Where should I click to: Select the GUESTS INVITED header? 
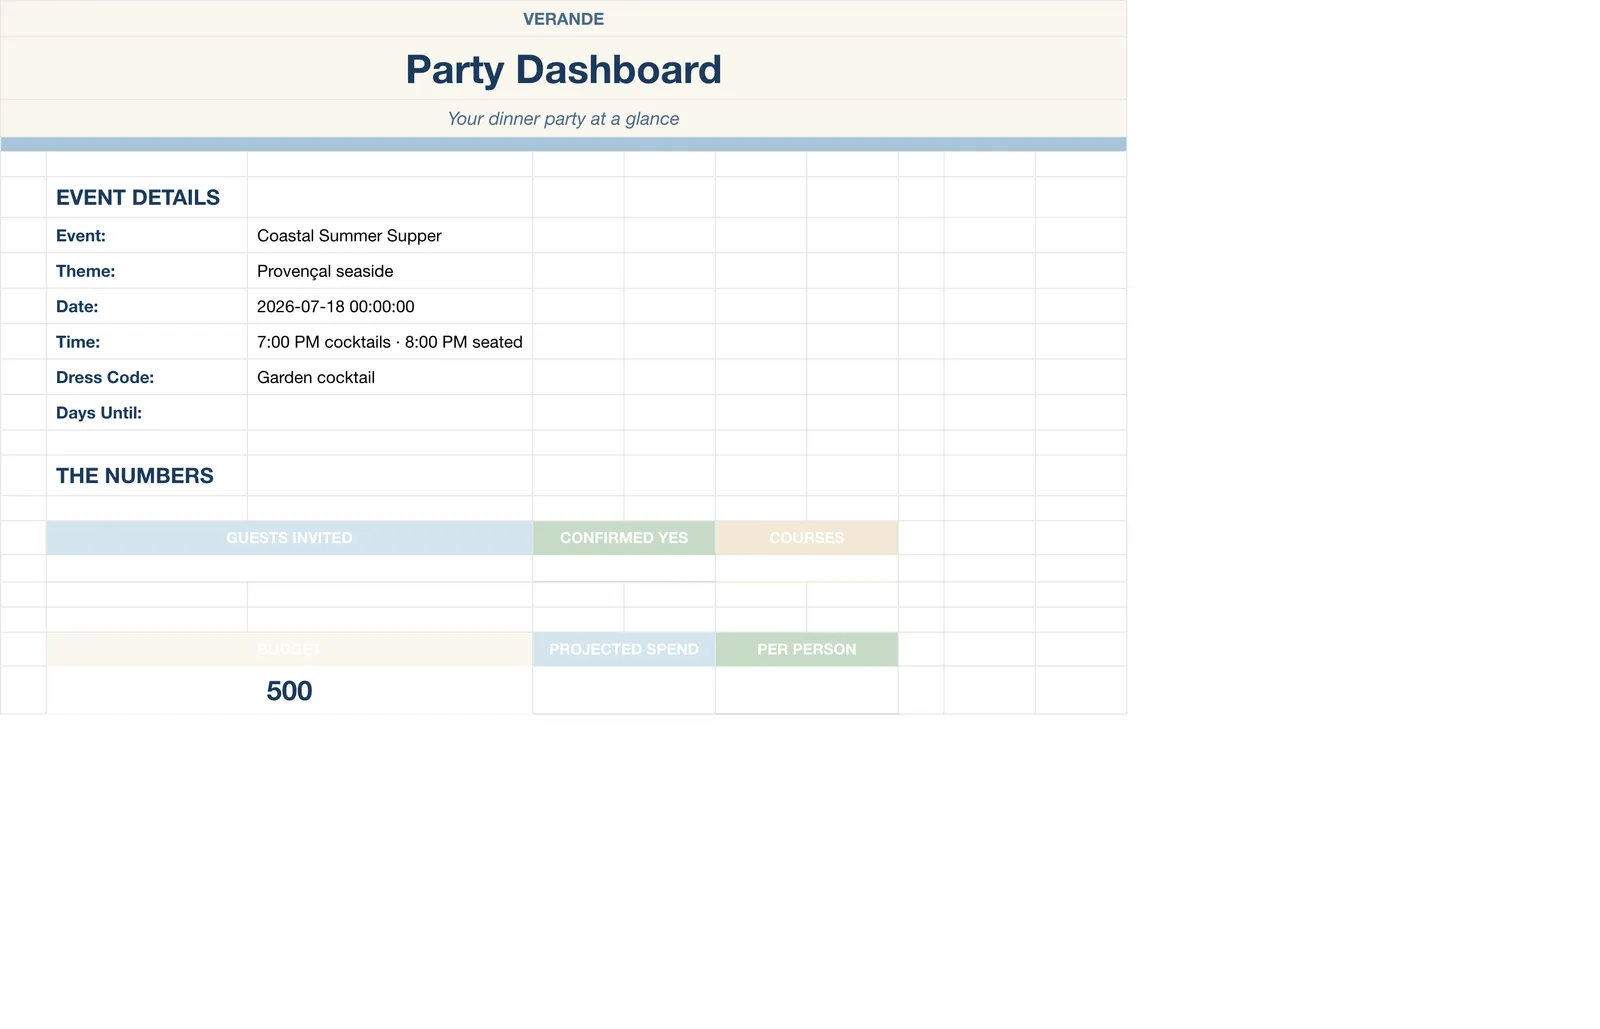(x=290, y=538)
